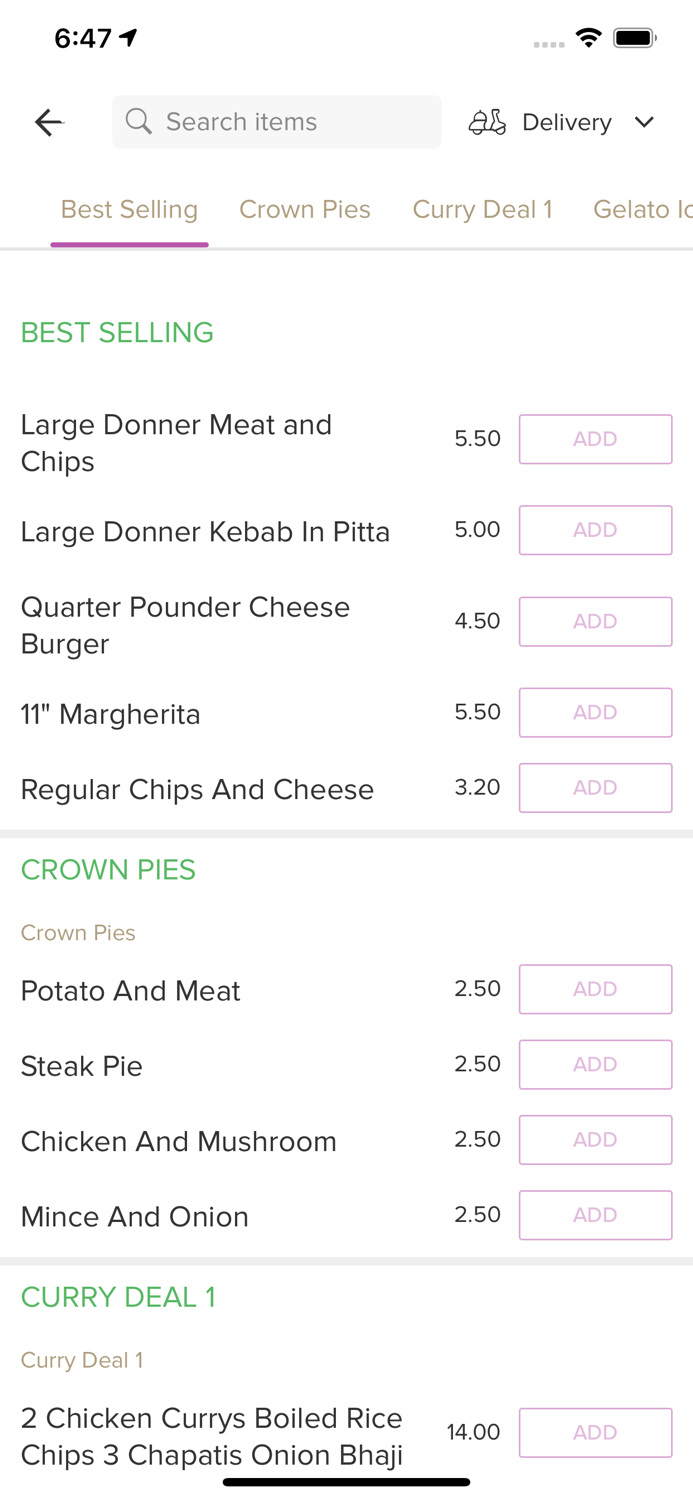Expand the chevron beside Delivery
The image size is (693, 1500).
pyautogui.click(x=645, y=122)
